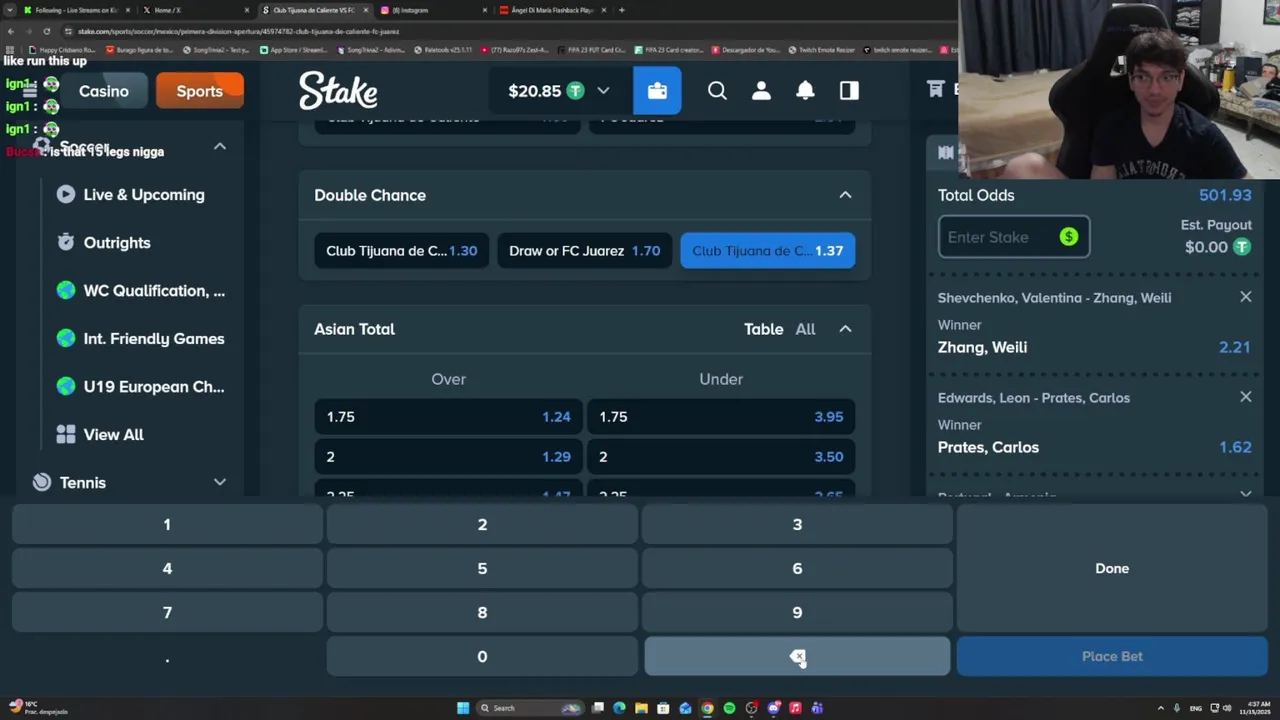Screen dimensions: 1280x720
Task: Collapse the Soccer sidebar section
Action: coord(220,147)
